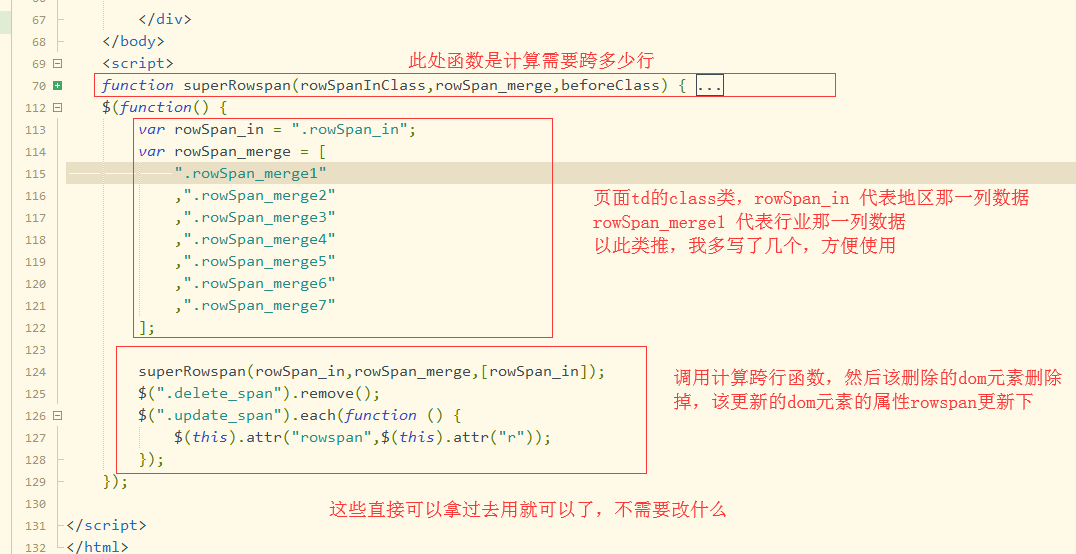
Task: Expand the folded superRowspan function on line 70
Action: tap(58, 86)
